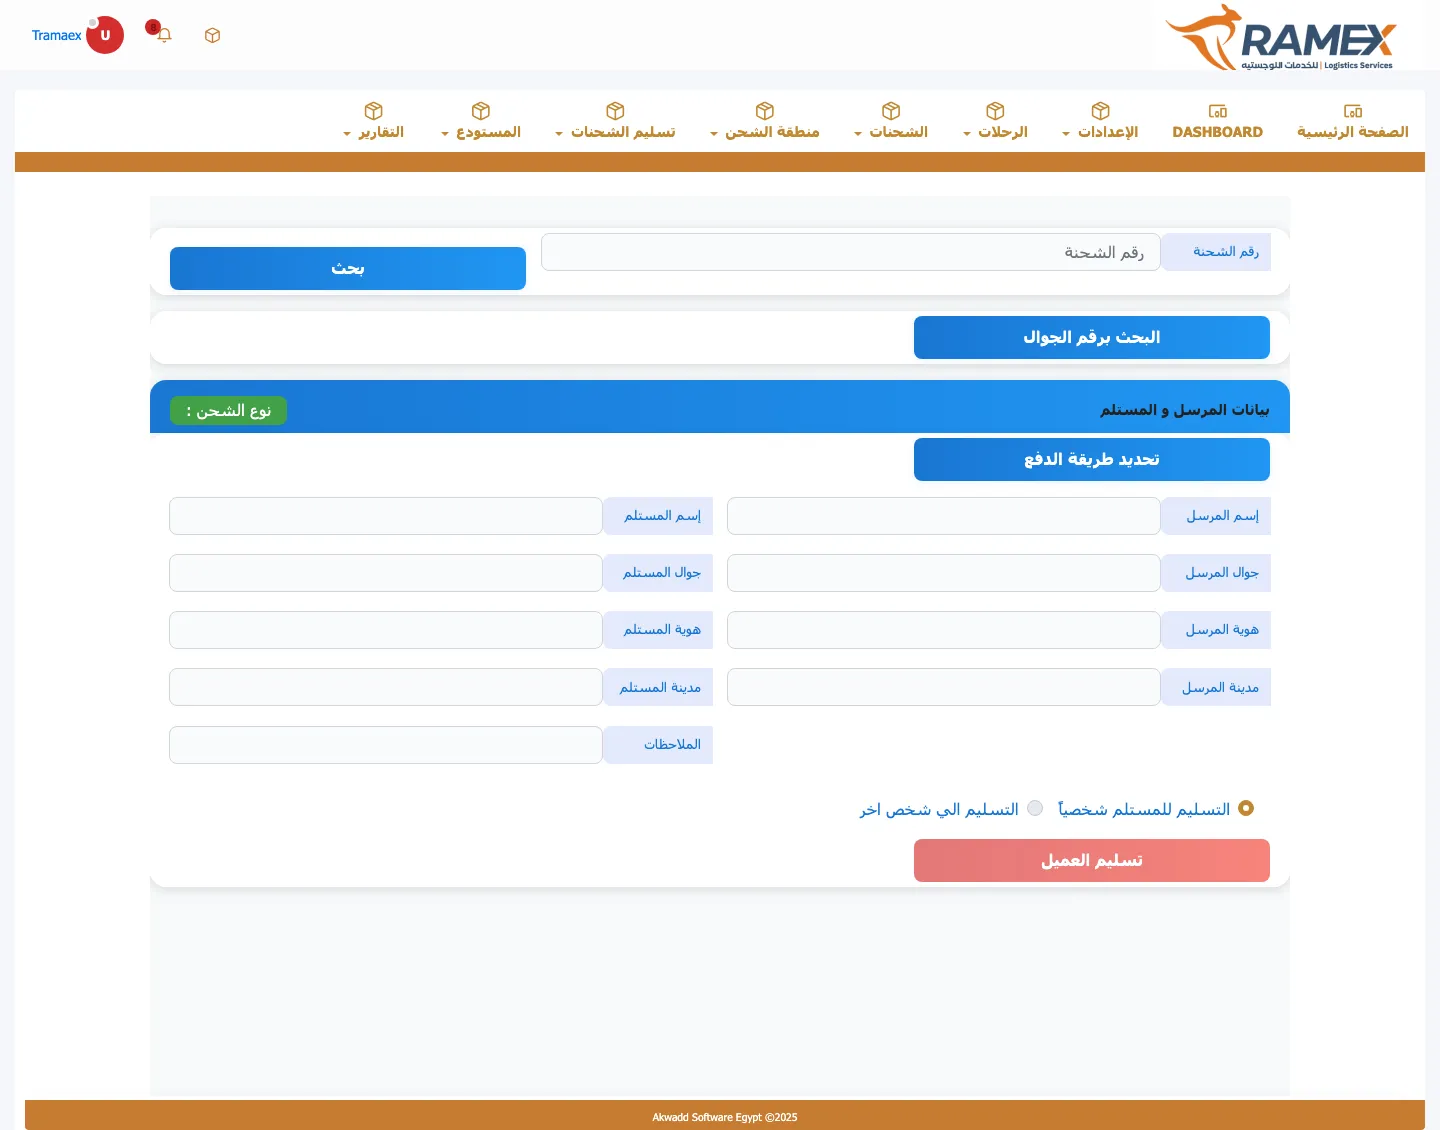The width and height of the screenshot is (1440, 1130).
Task: Click the box icon above التقارير
Action: pyautogui.click(x=374, y=110)
